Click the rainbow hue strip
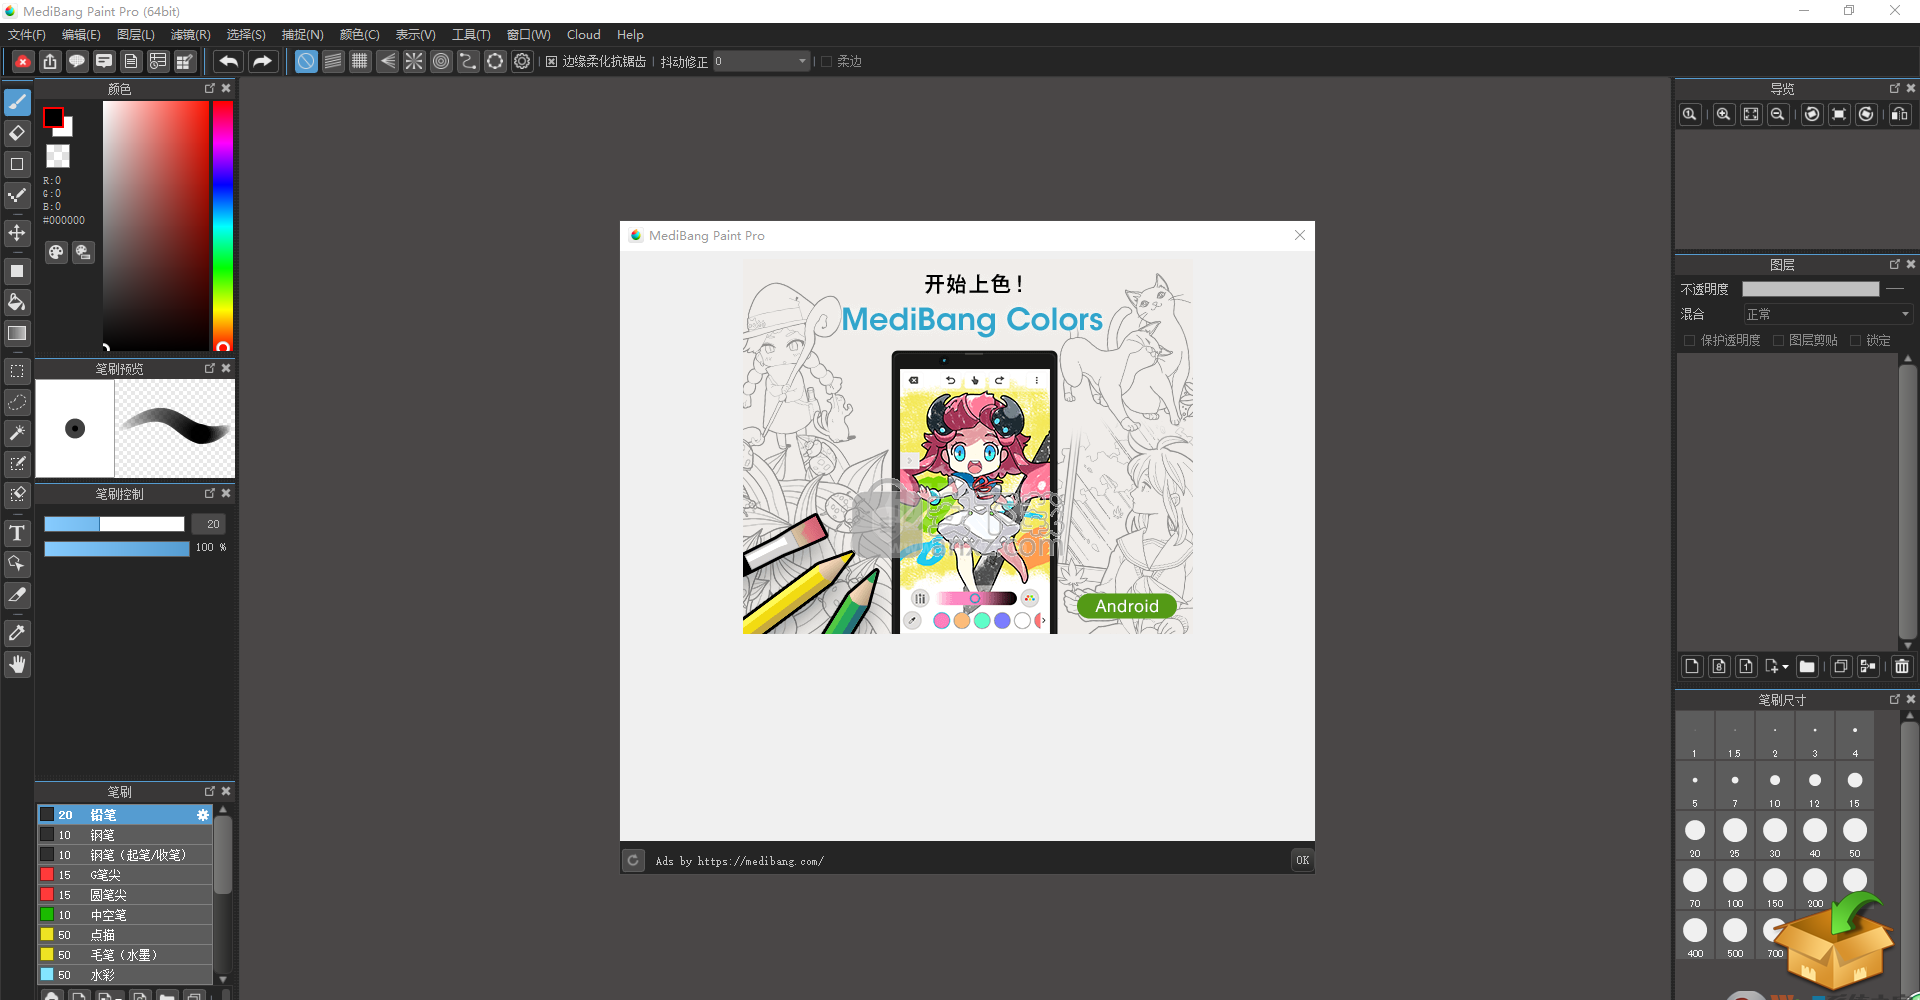Screen dimensions: 1920x1000 [223, 226]
